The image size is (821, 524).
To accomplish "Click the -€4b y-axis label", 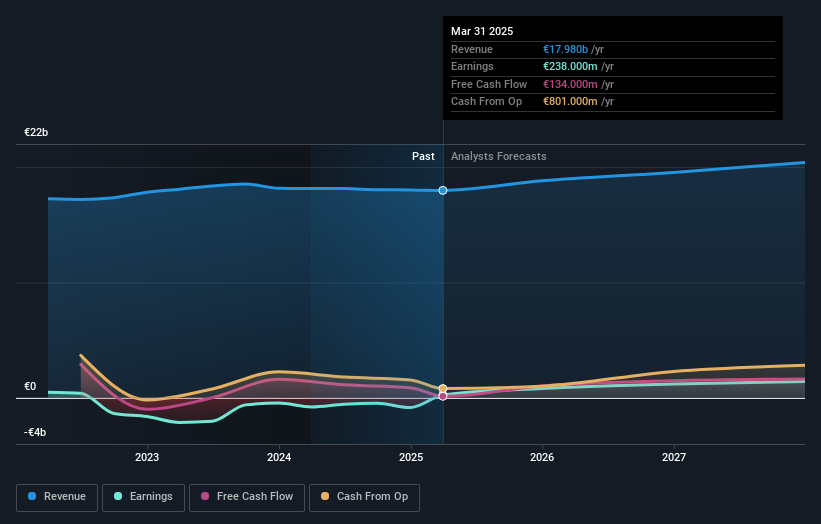I will [x=35, y=432].
